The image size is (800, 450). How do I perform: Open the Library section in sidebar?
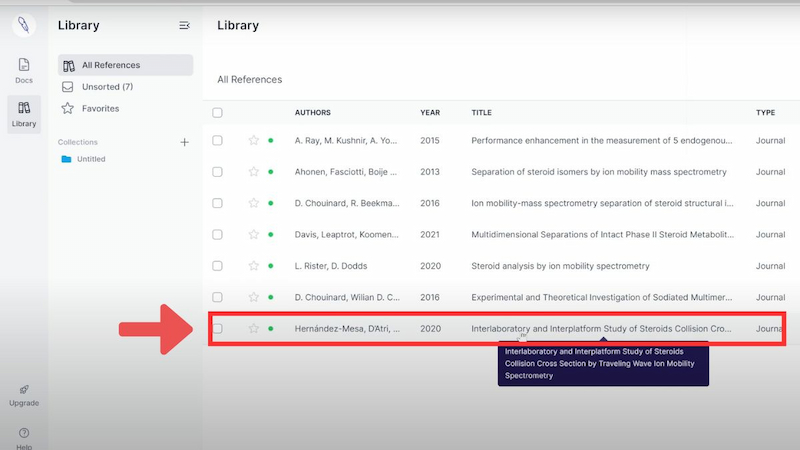click(x=23, y=114)
